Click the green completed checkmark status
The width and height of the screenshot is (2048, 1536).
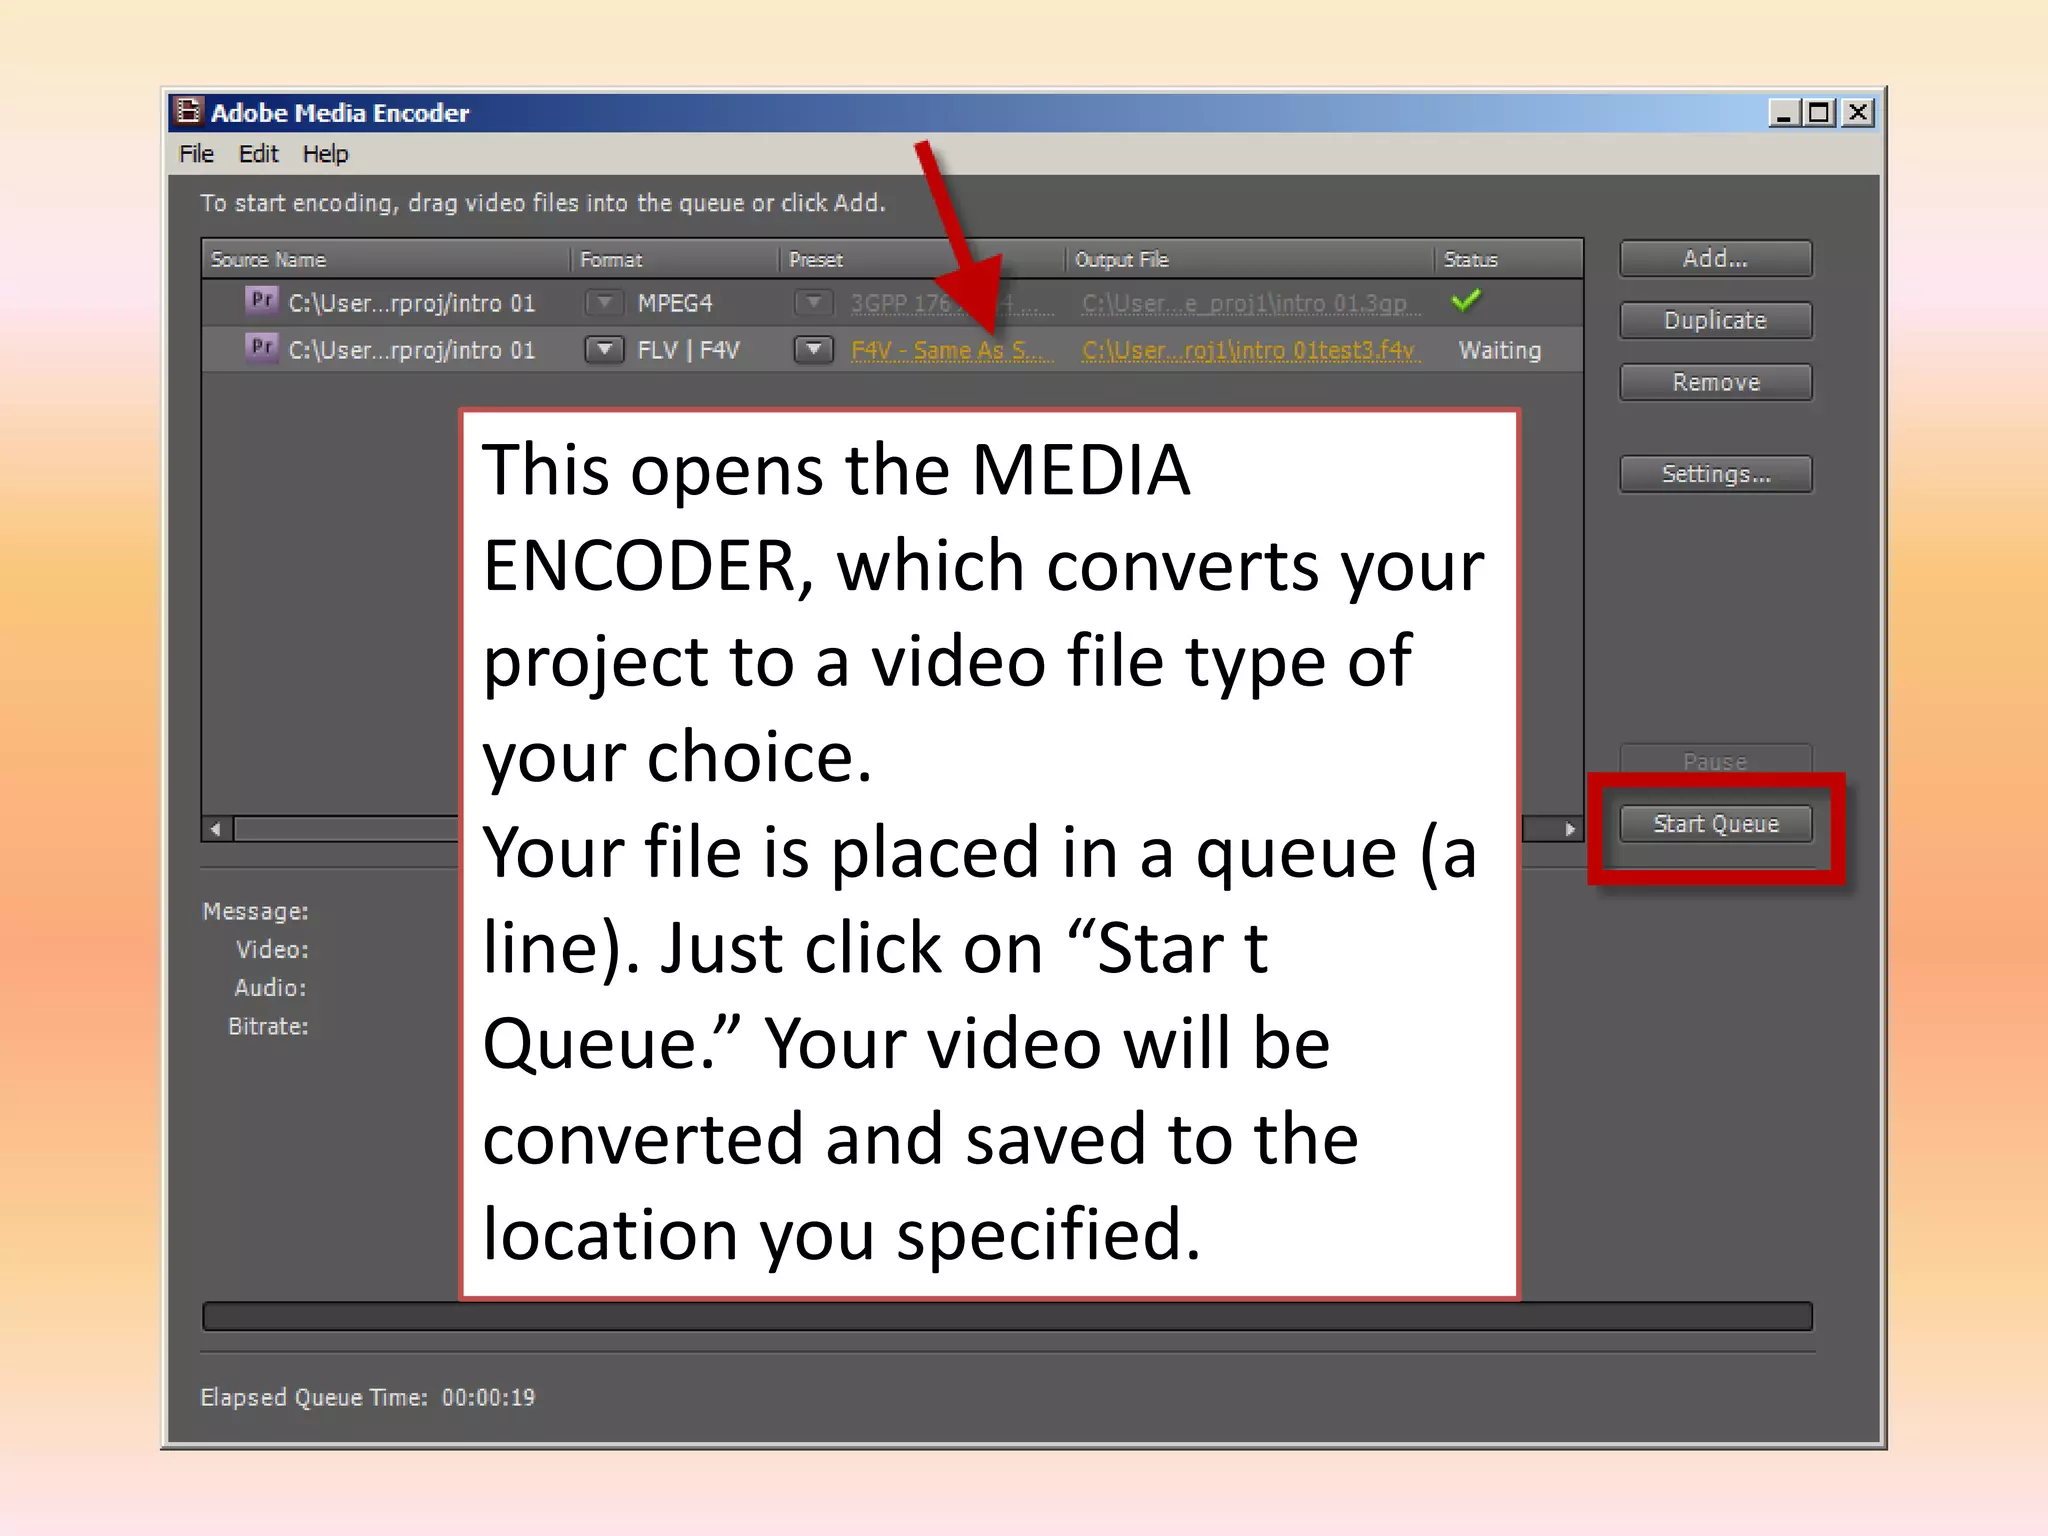(x=1466, y=300)
